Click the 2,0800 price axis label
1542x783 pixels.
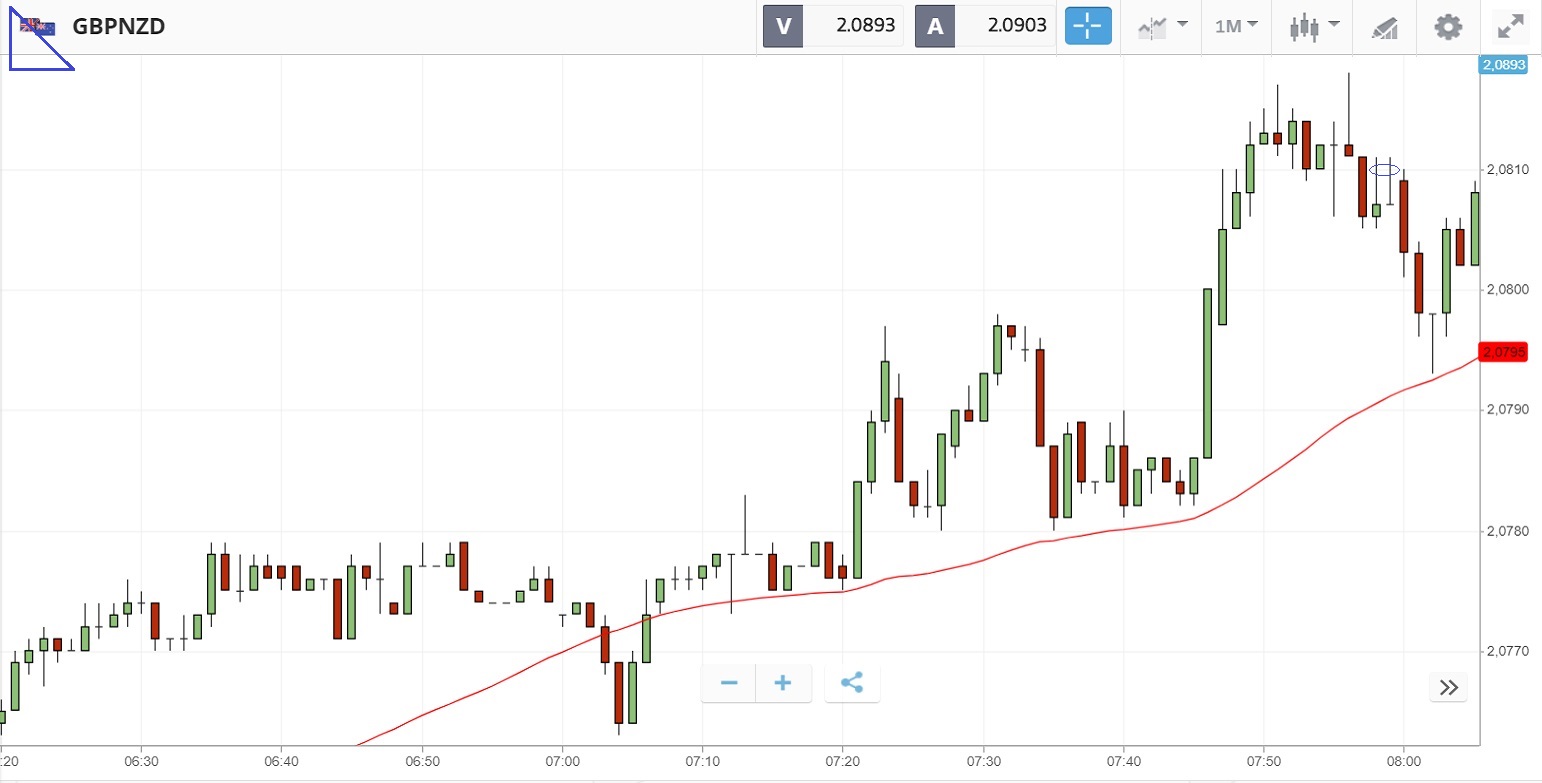(1506, 290)
